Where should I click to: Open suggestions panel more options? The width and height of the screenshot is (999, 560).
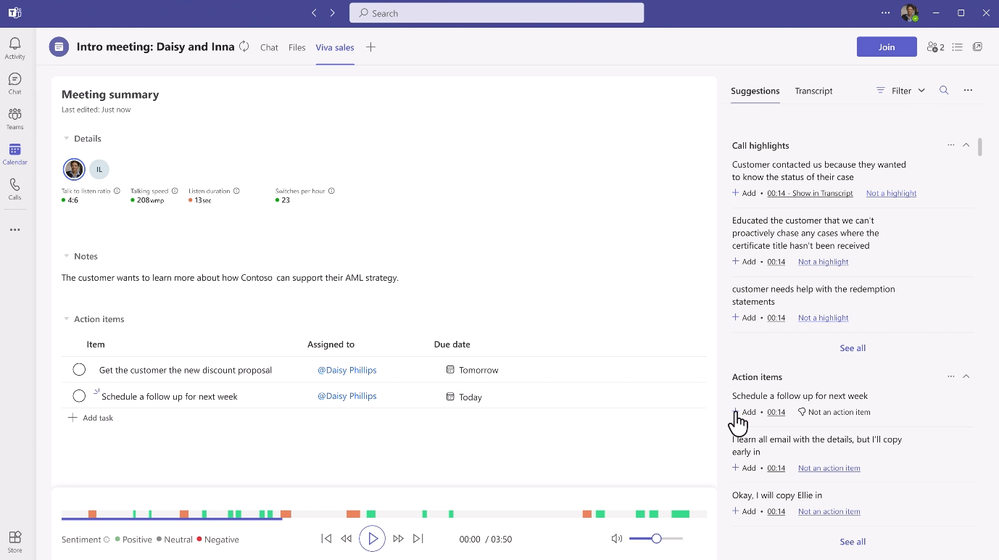(968, 90)
